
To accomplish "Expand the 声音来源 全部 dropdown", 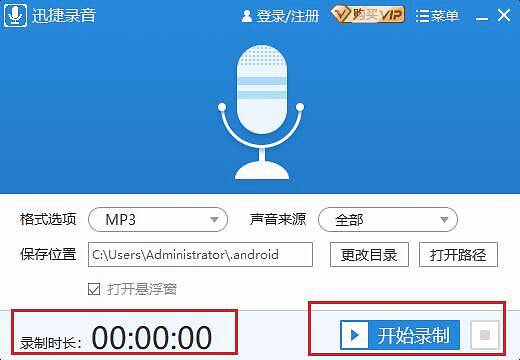I will pyautogui.click(x=388, y=219).
